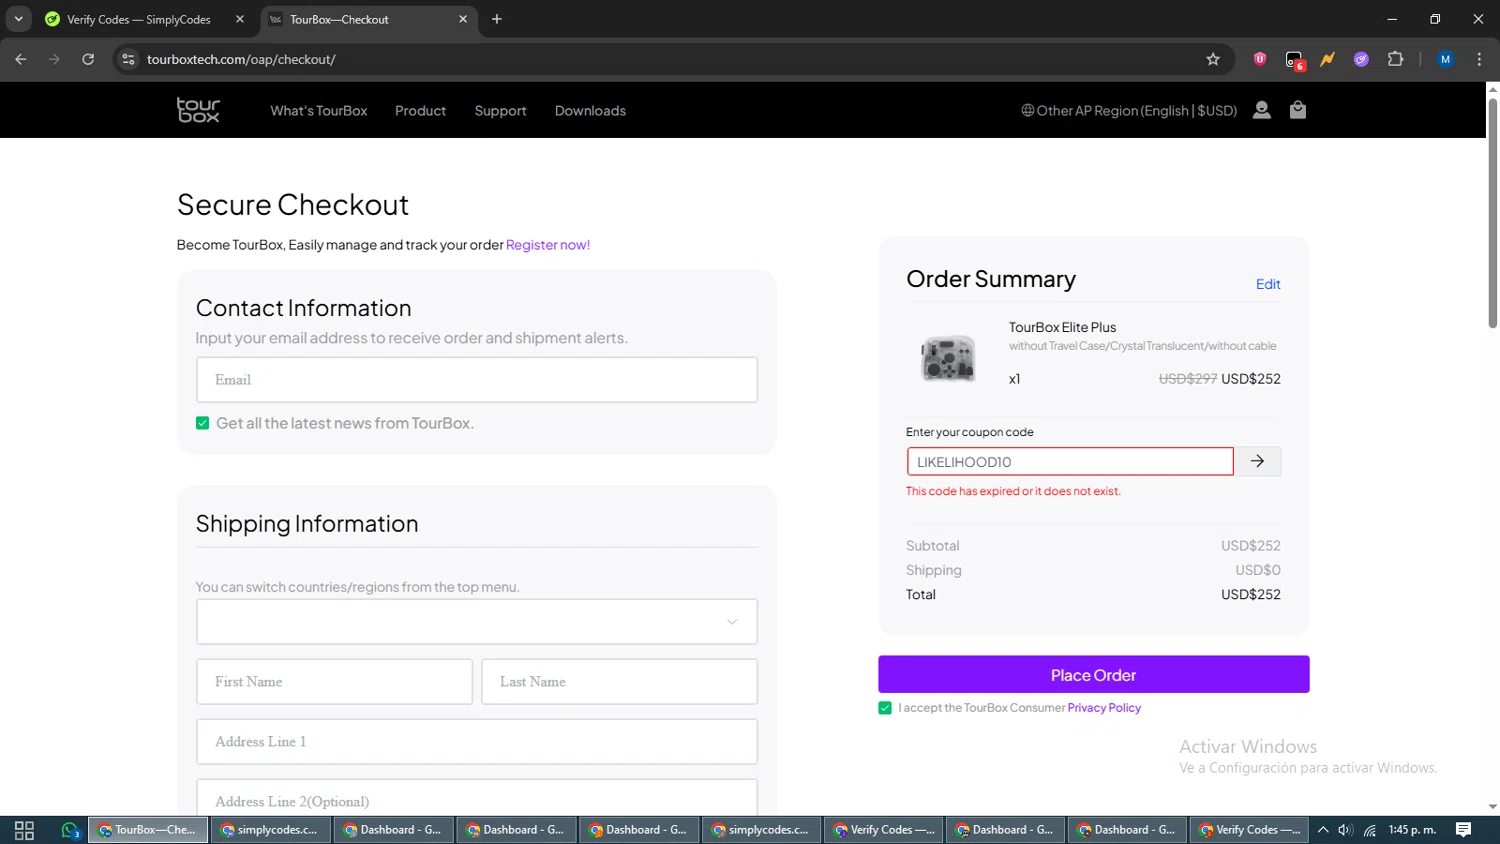Image resolution: width=1500 pixels, height=844 pixels.
Task: Show hidden system tray icons
Action: pyautogui.click(x=1323, y=830)
